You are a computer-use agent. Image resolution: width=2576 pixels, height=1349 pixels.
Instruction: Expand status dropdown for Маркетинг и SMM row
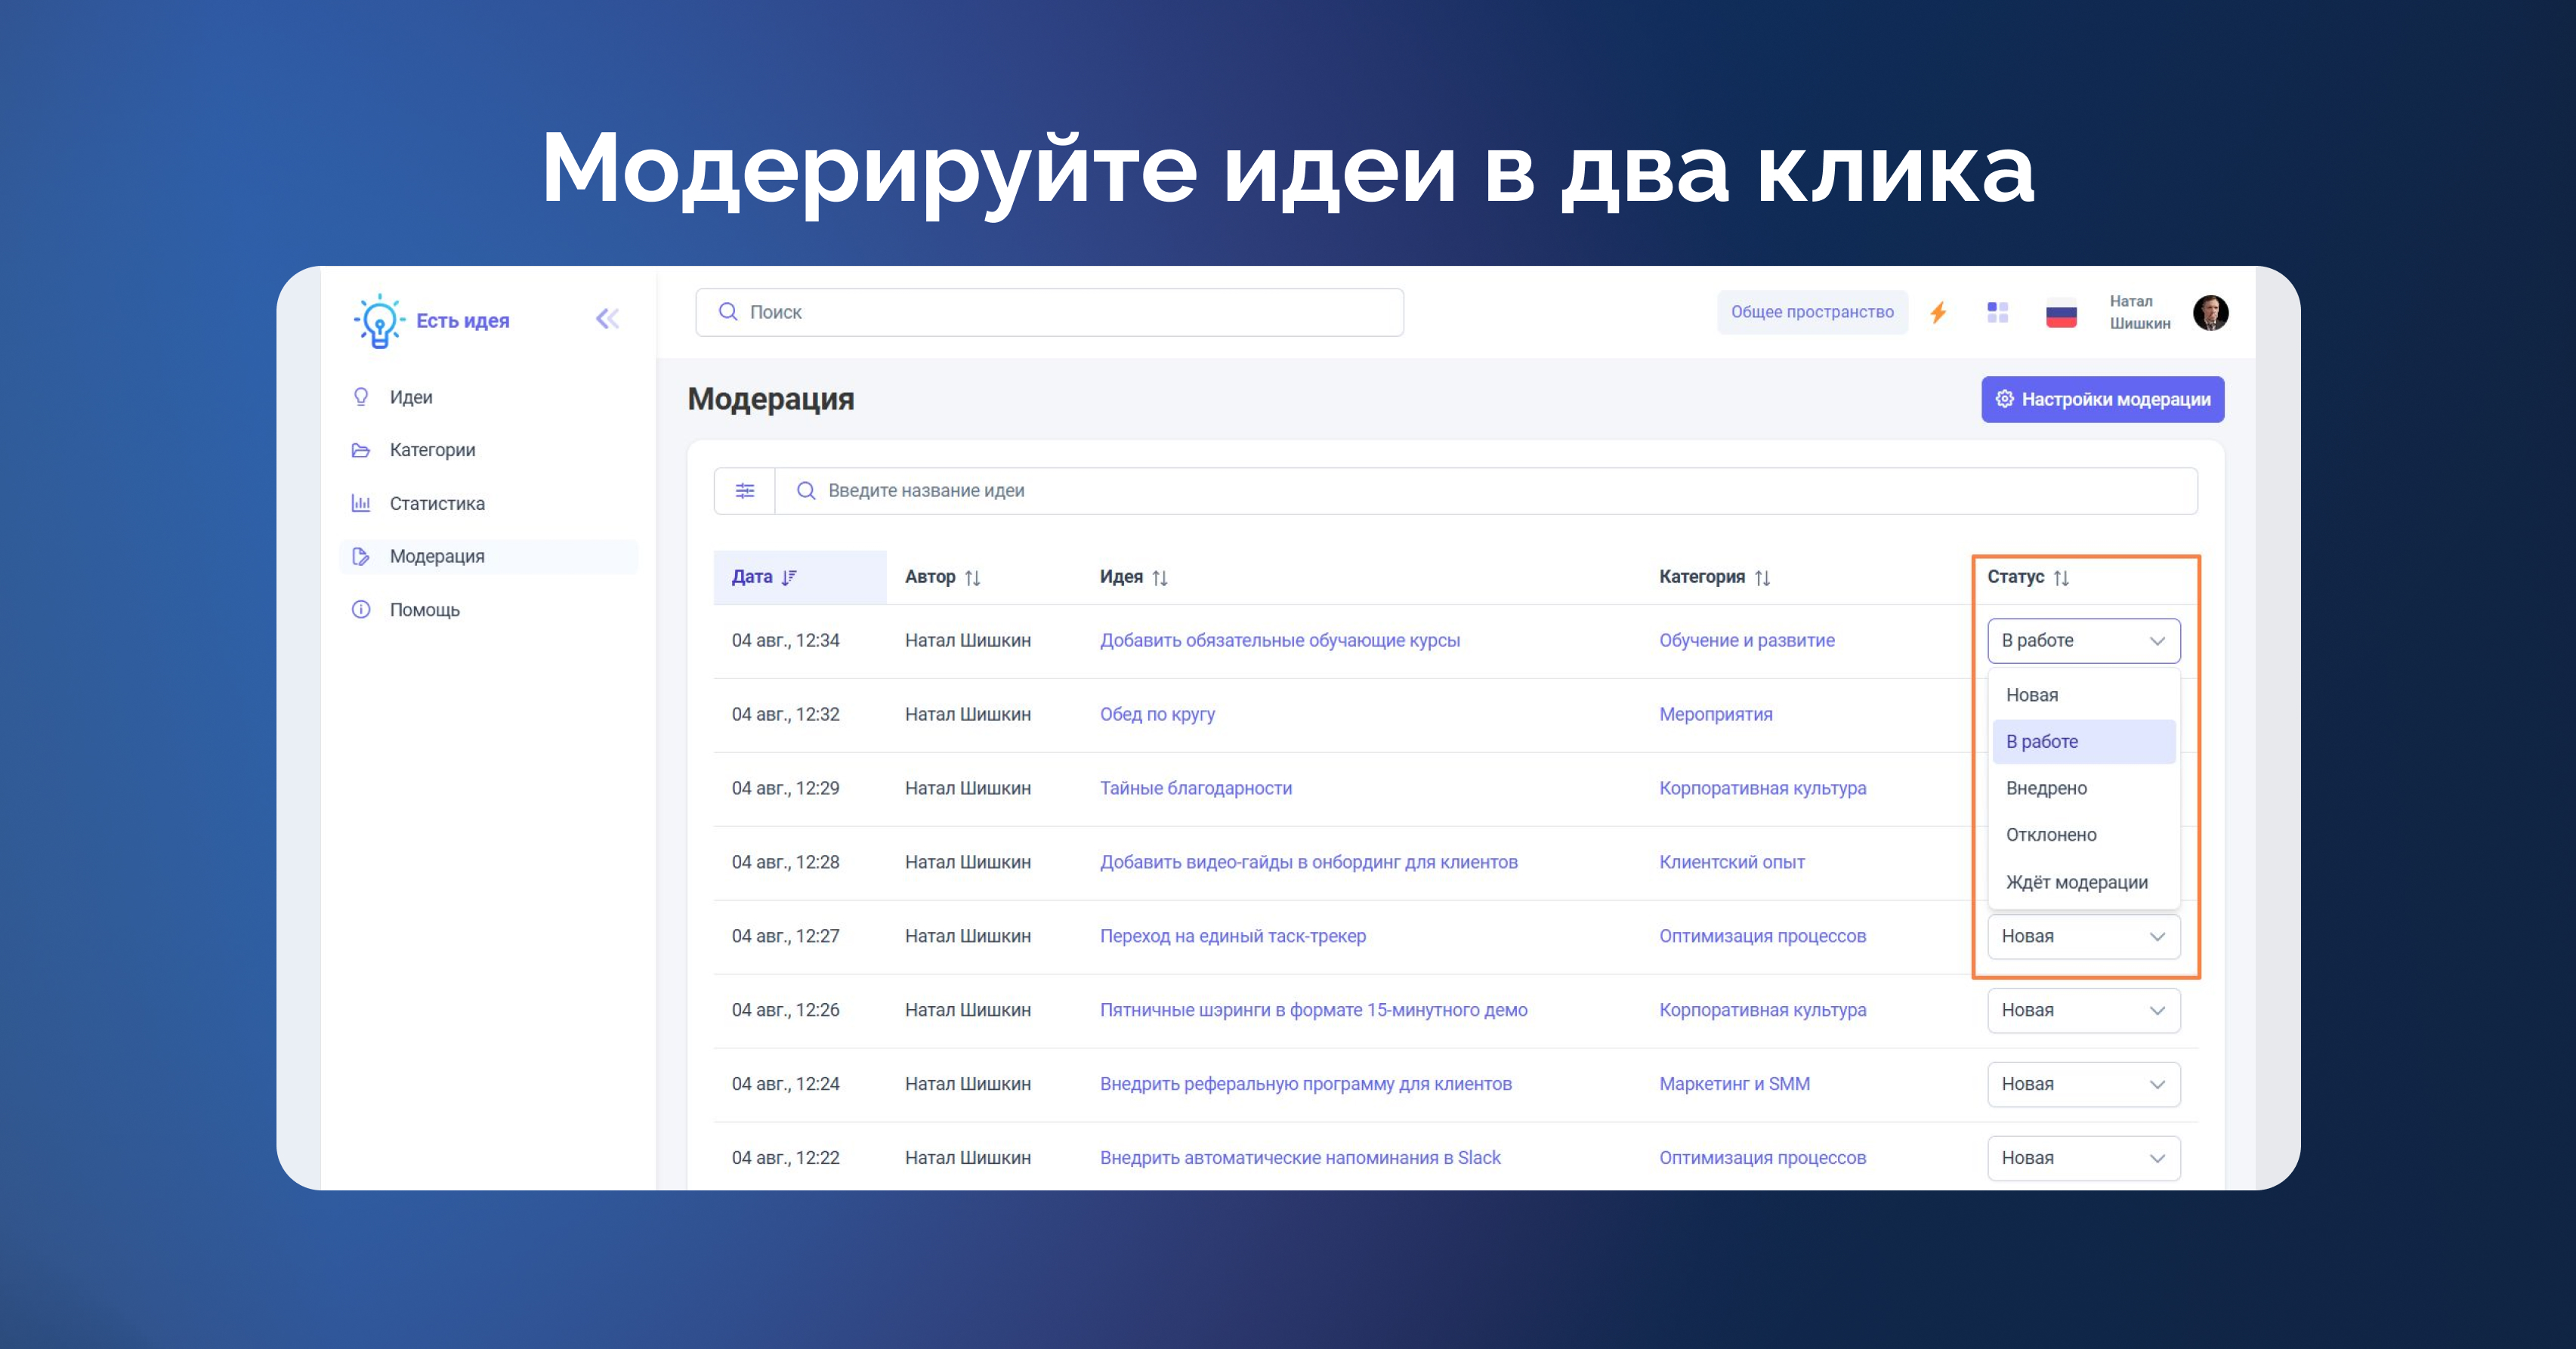click(x=2083, y=1084)
